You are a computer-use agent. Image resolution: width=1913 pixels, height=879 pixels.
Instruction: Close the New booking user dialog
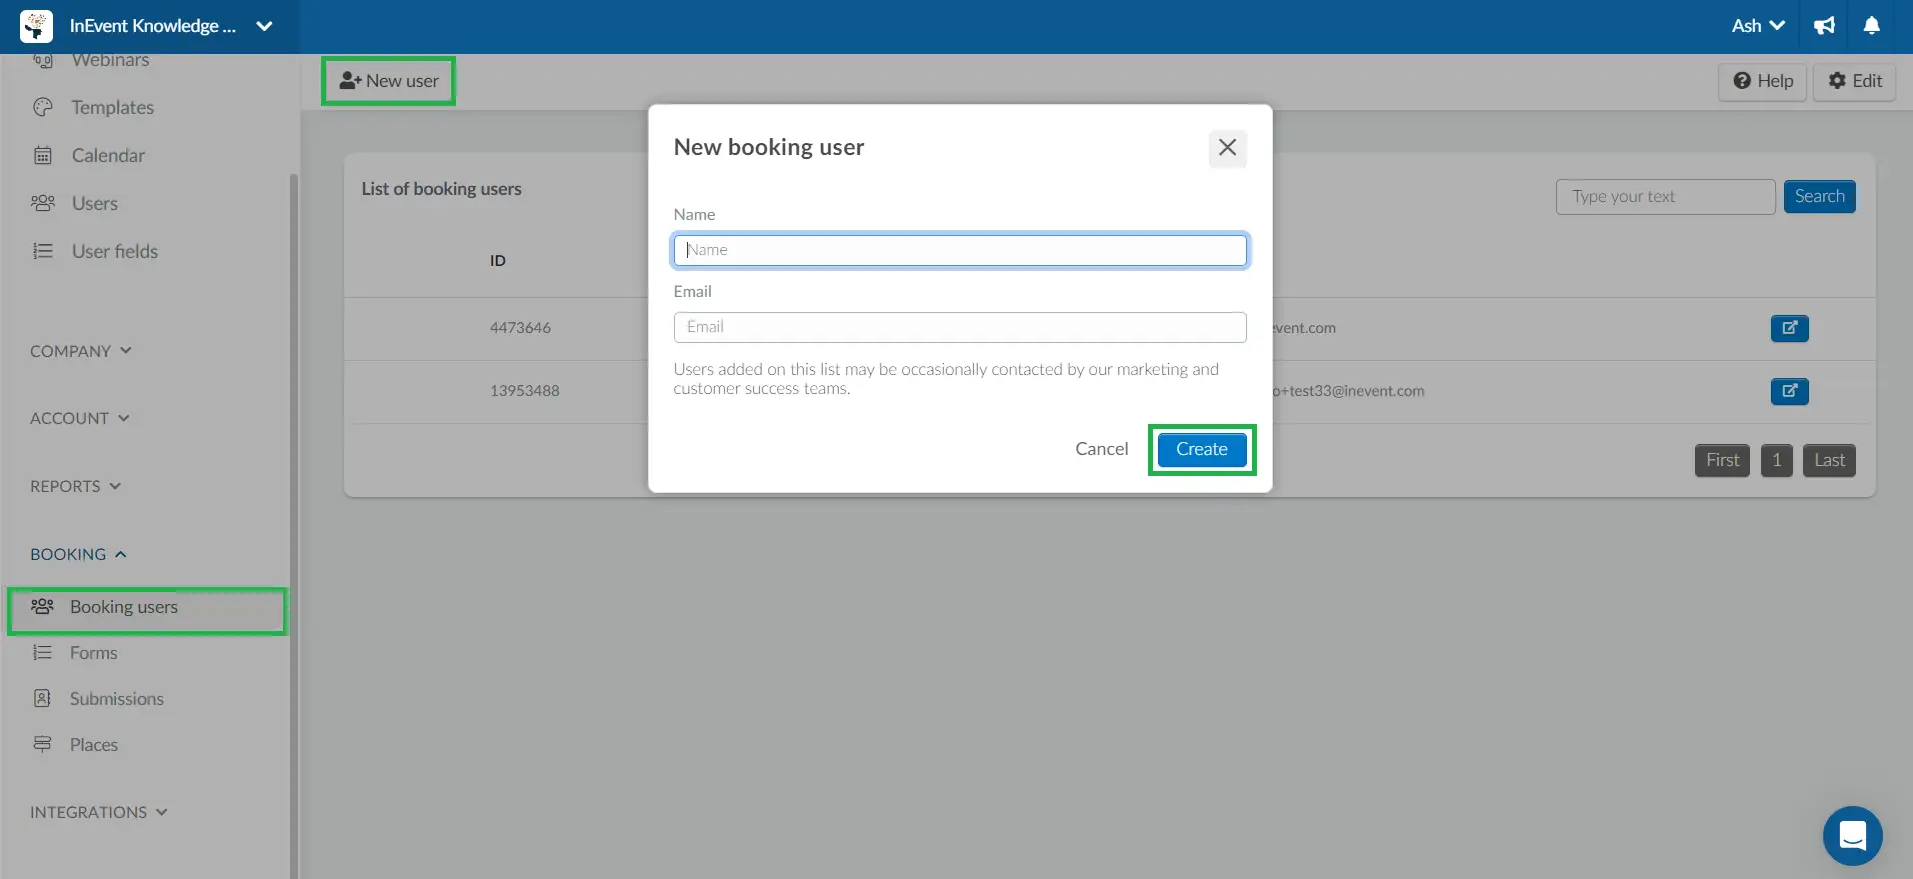coord(1227,148)
